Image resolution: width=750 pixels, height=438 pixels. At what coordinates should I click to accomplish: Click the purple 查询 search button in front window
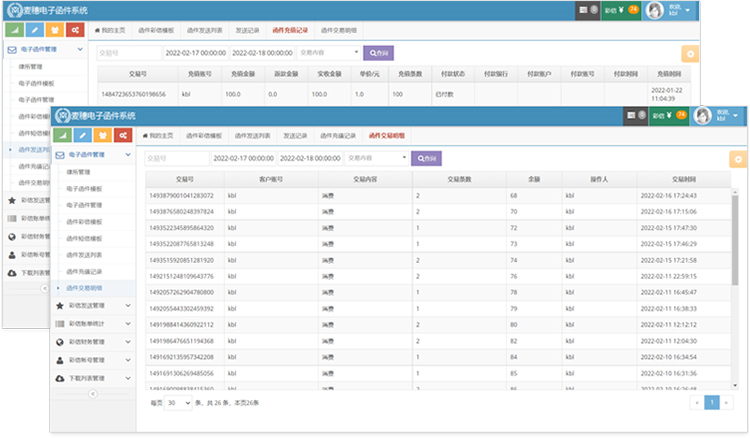(x=425, y=158)
